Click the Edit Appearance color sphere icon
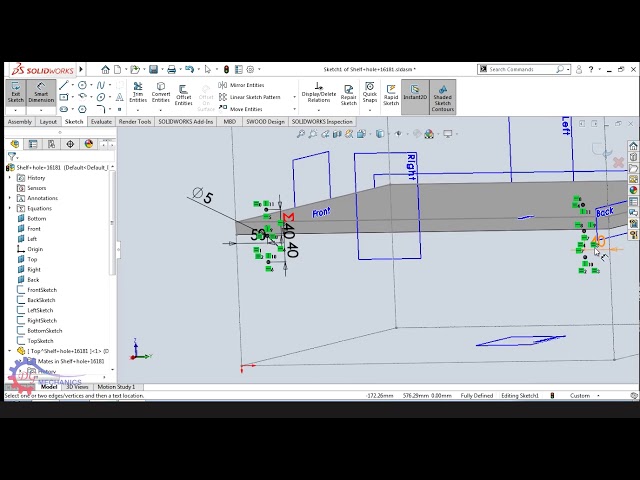This screenshot has width=640, height=480. (x=429, y=134)
